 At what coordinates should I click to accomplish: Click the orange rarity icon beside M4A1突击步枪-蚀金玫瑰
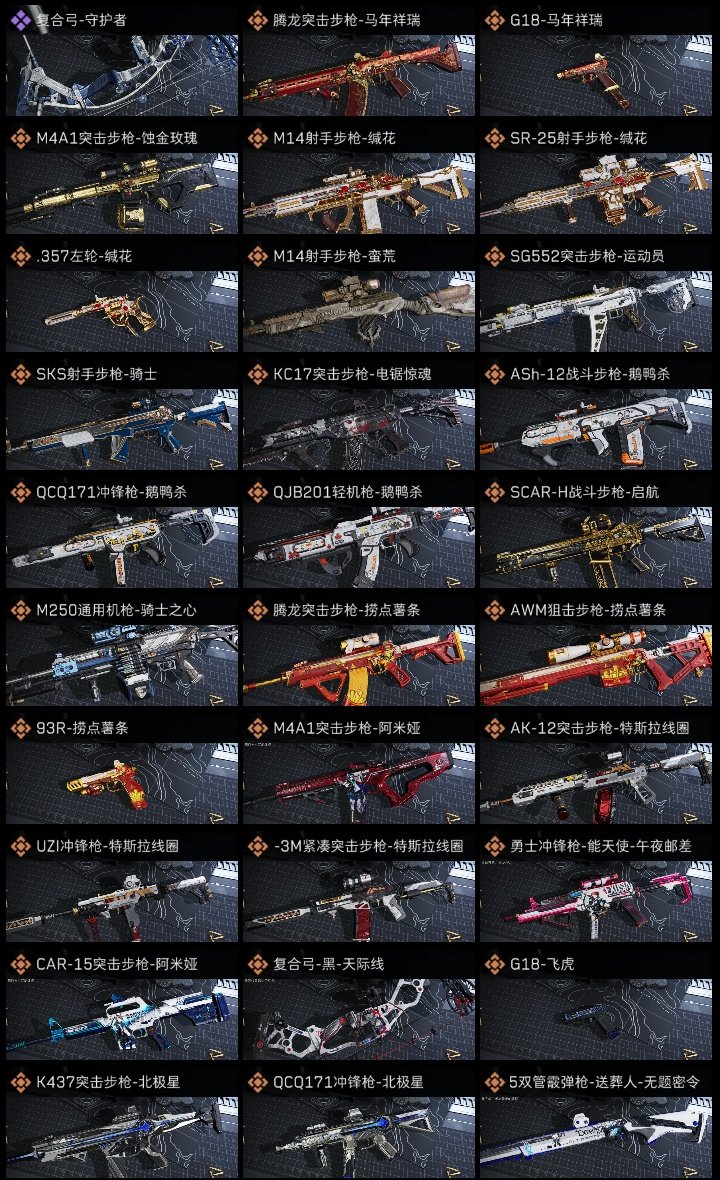click(20, 138)
